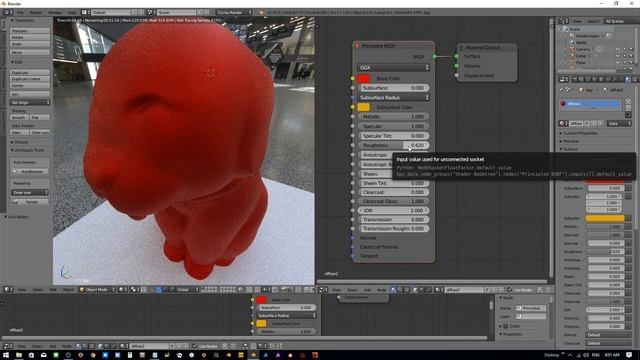
Task: Click the Rotate button in tool shelf
Action: click(30, 37)
